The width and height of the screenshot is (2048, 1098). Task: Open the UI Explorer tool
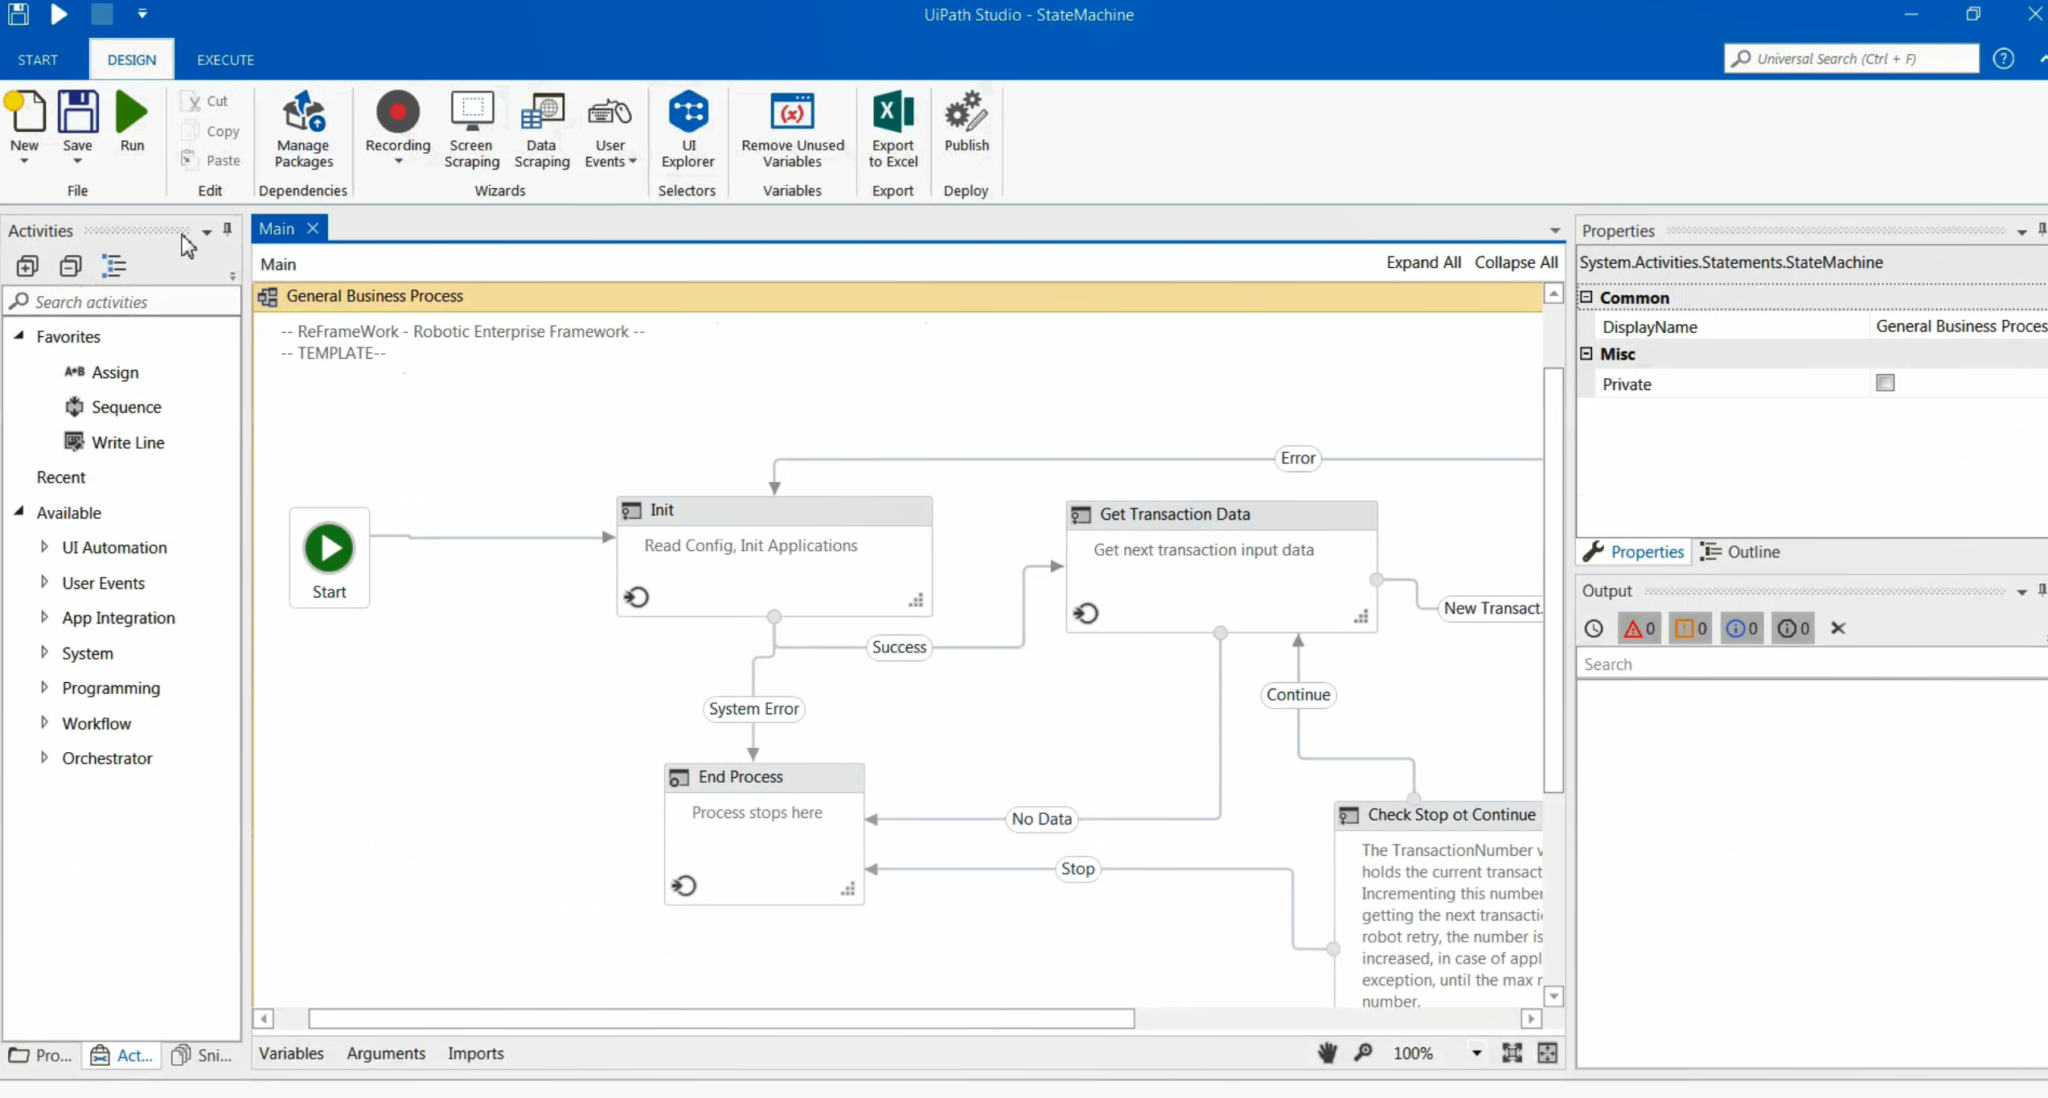tap(687, 128)
